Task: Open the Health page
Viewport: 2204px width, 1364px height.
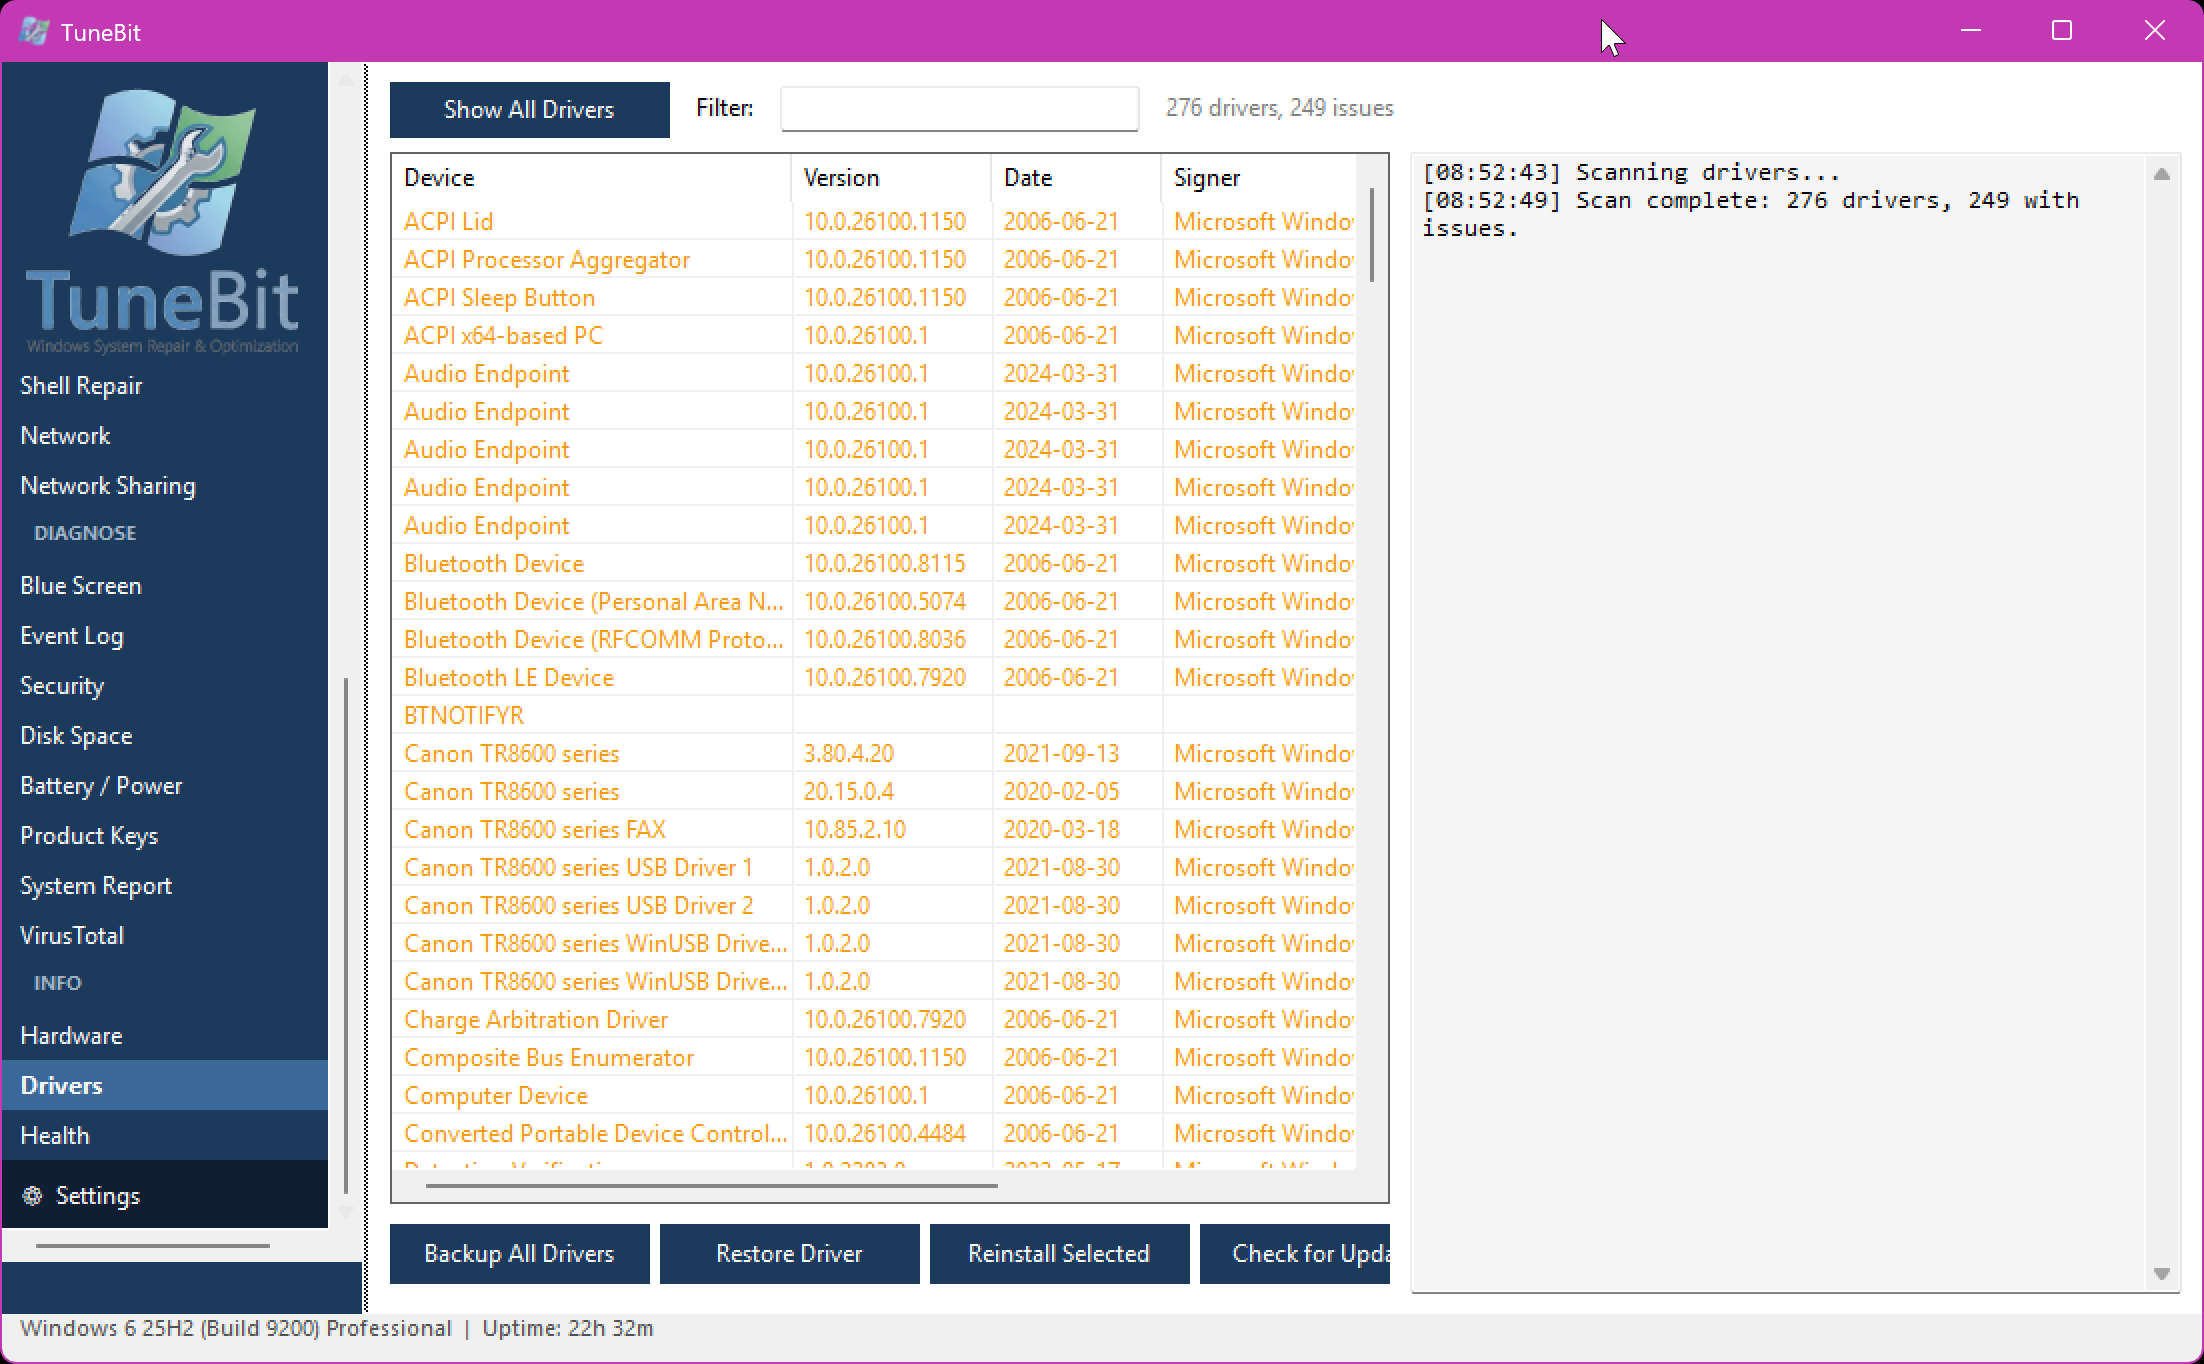Action: 165,1135
